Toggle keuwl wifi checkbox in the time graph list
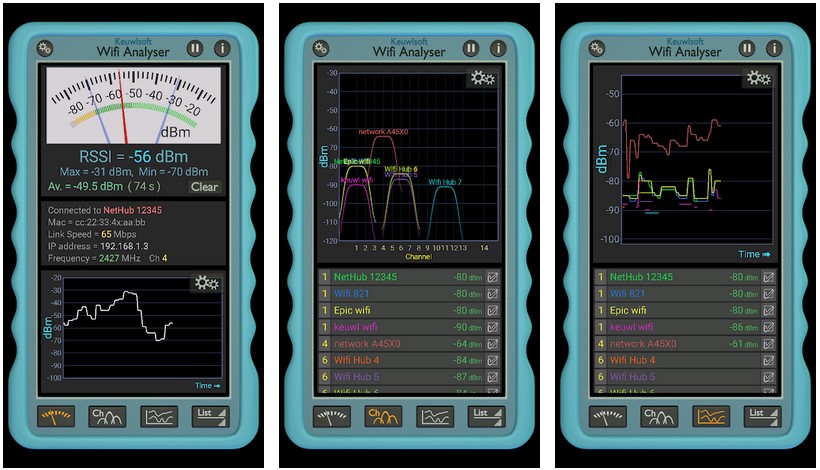 (x=768, y=327)
